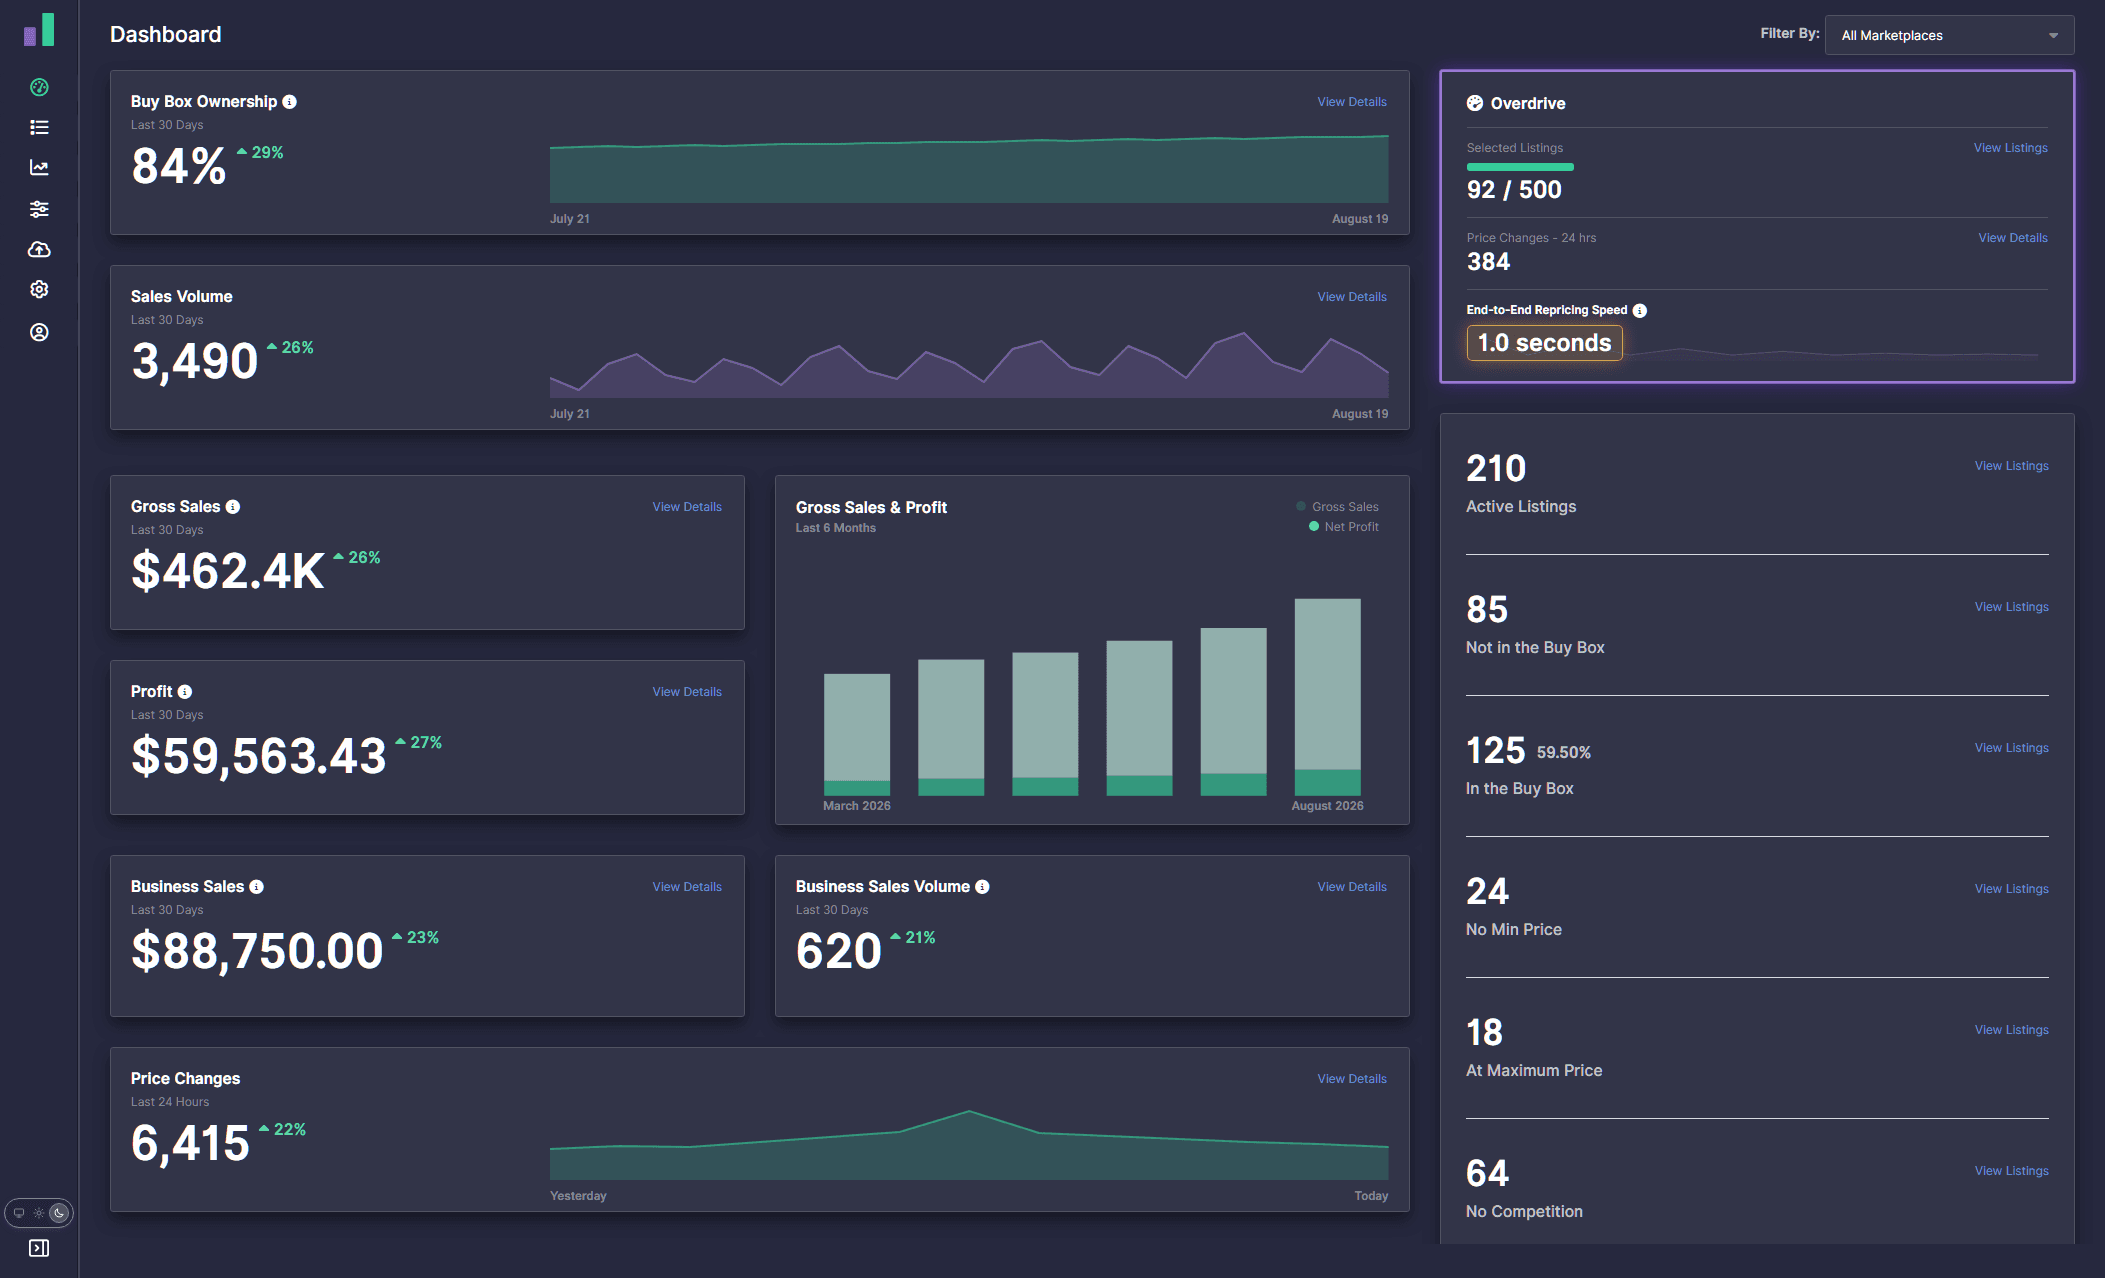View details for Buy Box Ownership
The width and height of the screenshot is (2105, 1278).
point(1352,102)
